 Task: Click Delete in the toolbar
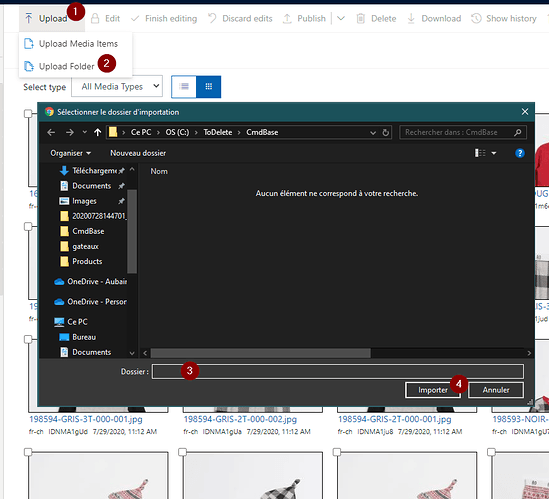tap(376, 19)
